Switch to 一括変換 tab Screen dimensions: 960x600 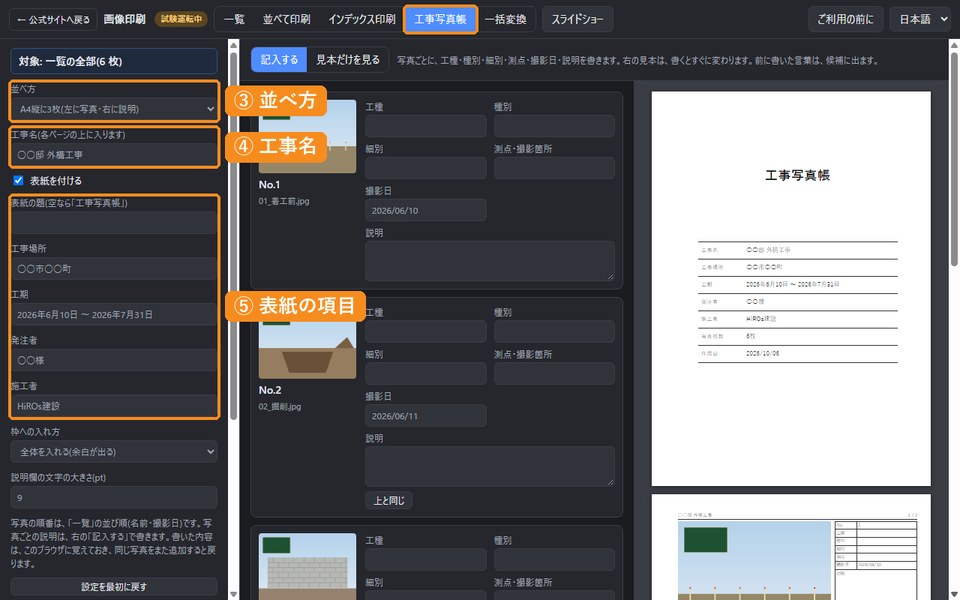click(x=506, y=20)
